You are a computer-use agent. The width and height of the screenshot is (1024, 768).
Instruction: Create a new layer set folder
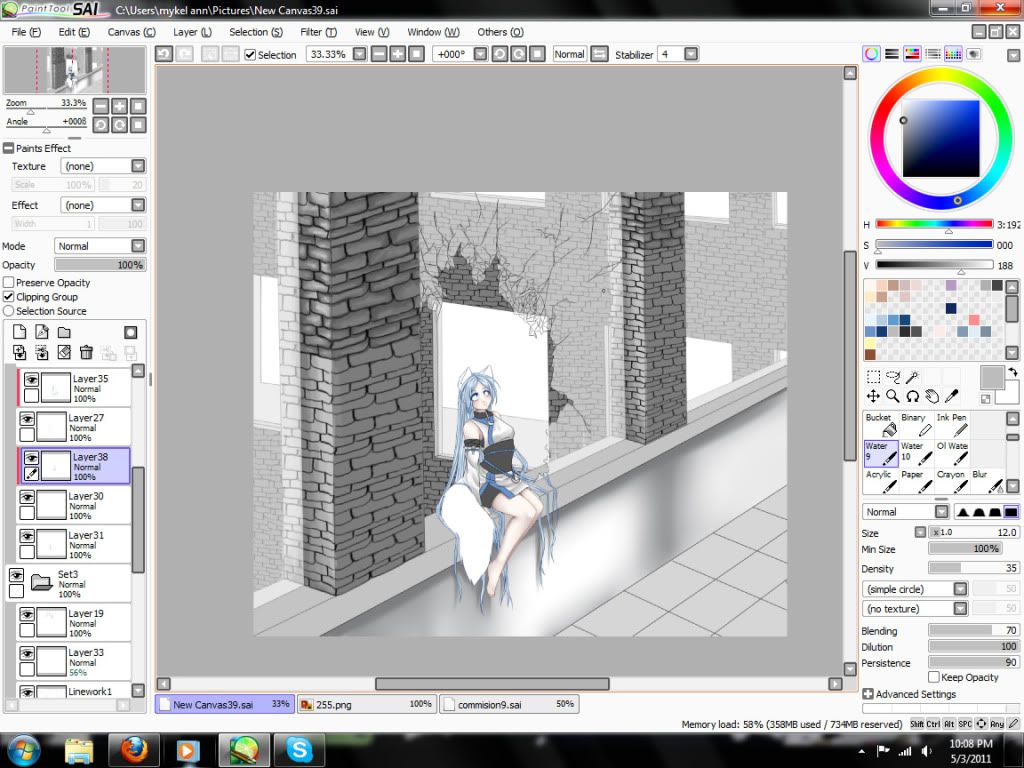point(64,332)
